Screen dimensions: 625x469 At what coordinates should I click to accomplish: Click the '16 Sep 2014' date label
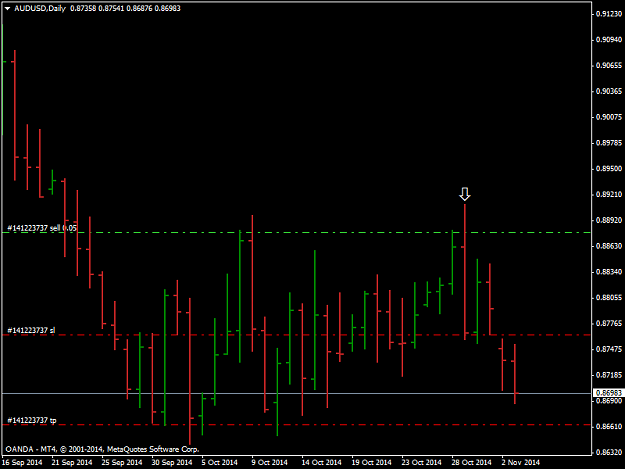click(22, 462)
